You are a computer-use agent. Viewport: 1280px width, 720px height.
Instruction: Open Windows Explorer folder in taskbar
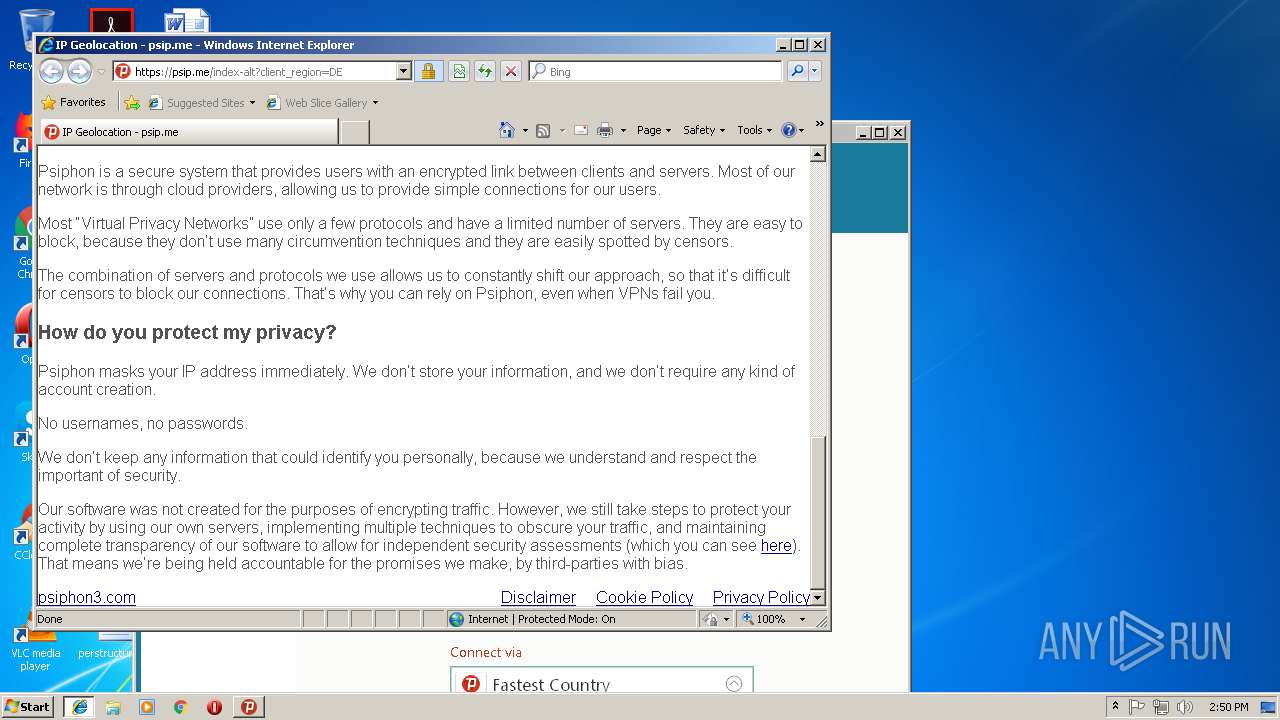click(x=113, y=707)
